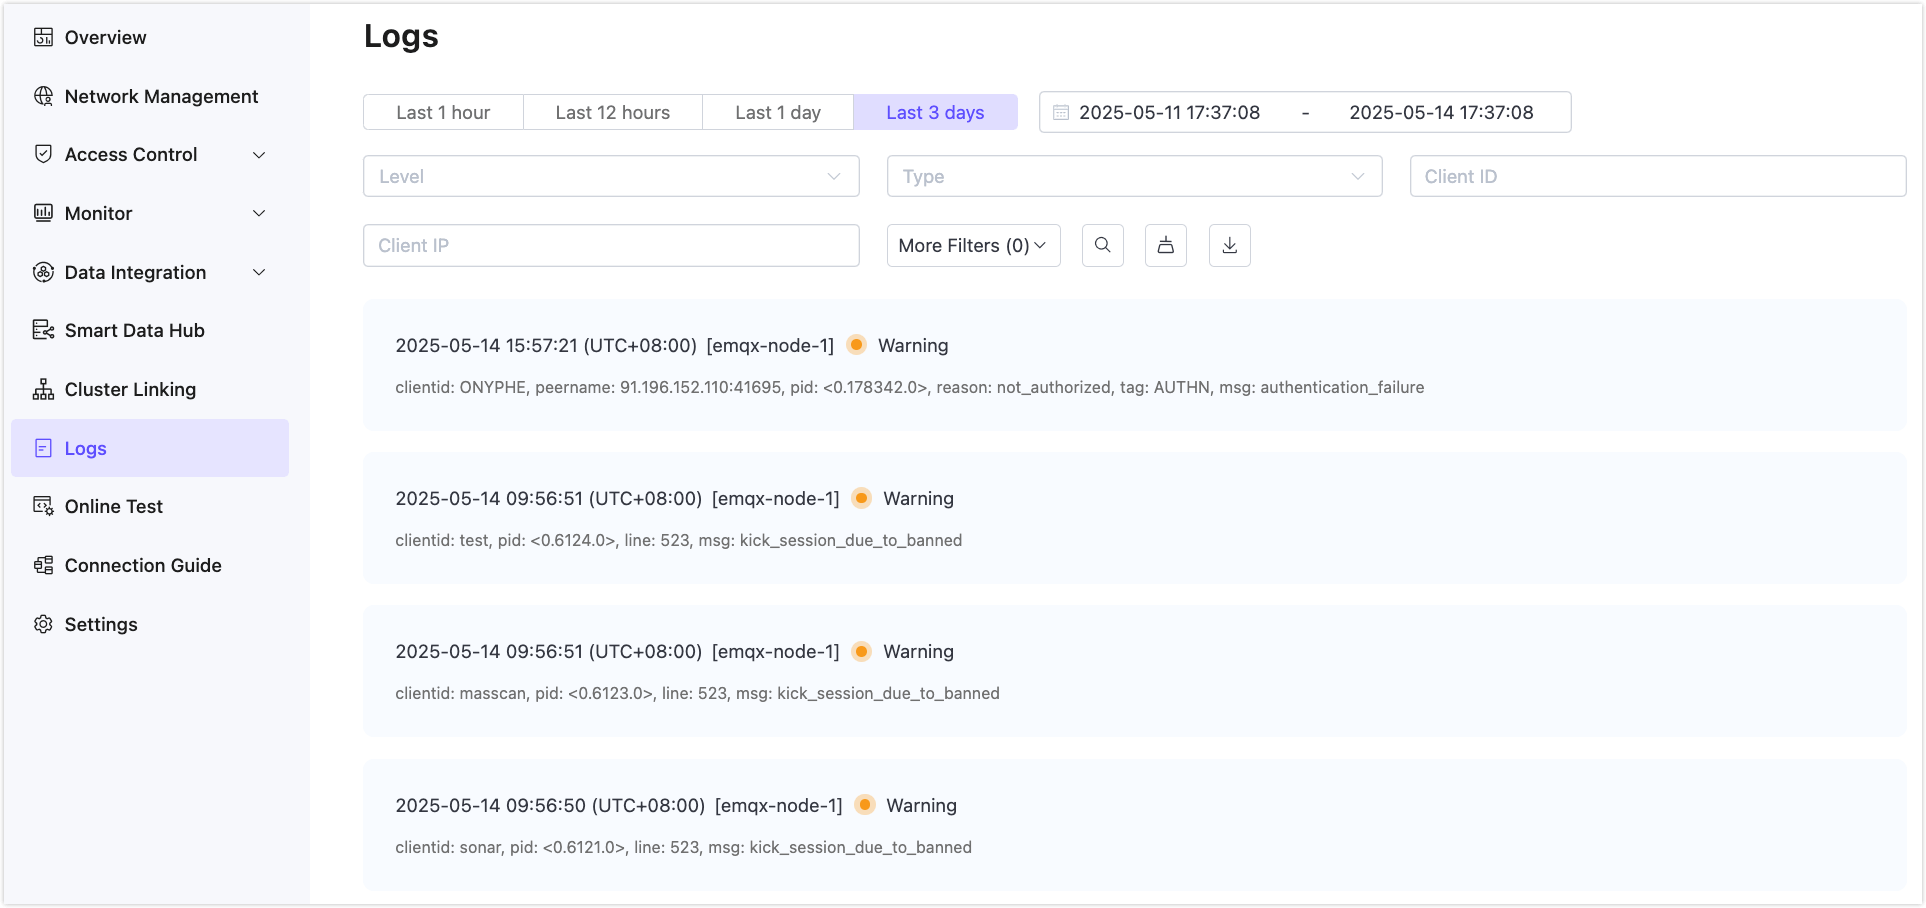Click the Client ID input field
Image resolution: width=1926 pixels, height=908 pixels.
[1657, 176]
